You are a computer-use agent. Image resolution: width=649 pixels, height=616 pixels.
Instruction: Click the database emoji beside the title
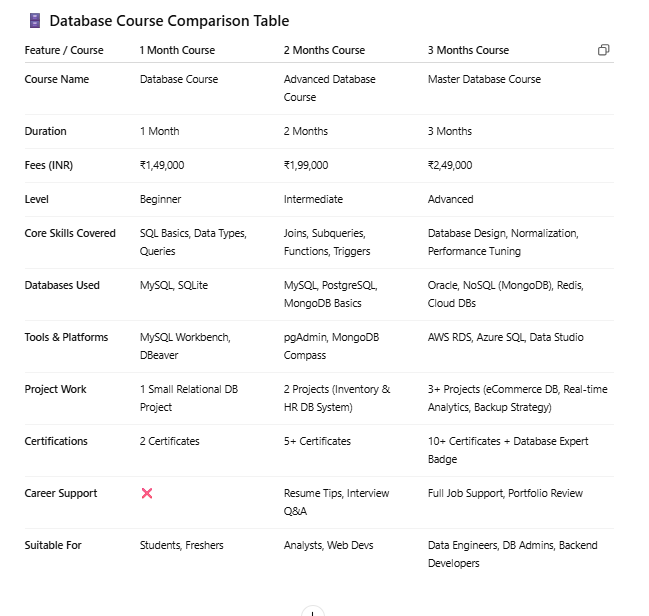(34, 20)
